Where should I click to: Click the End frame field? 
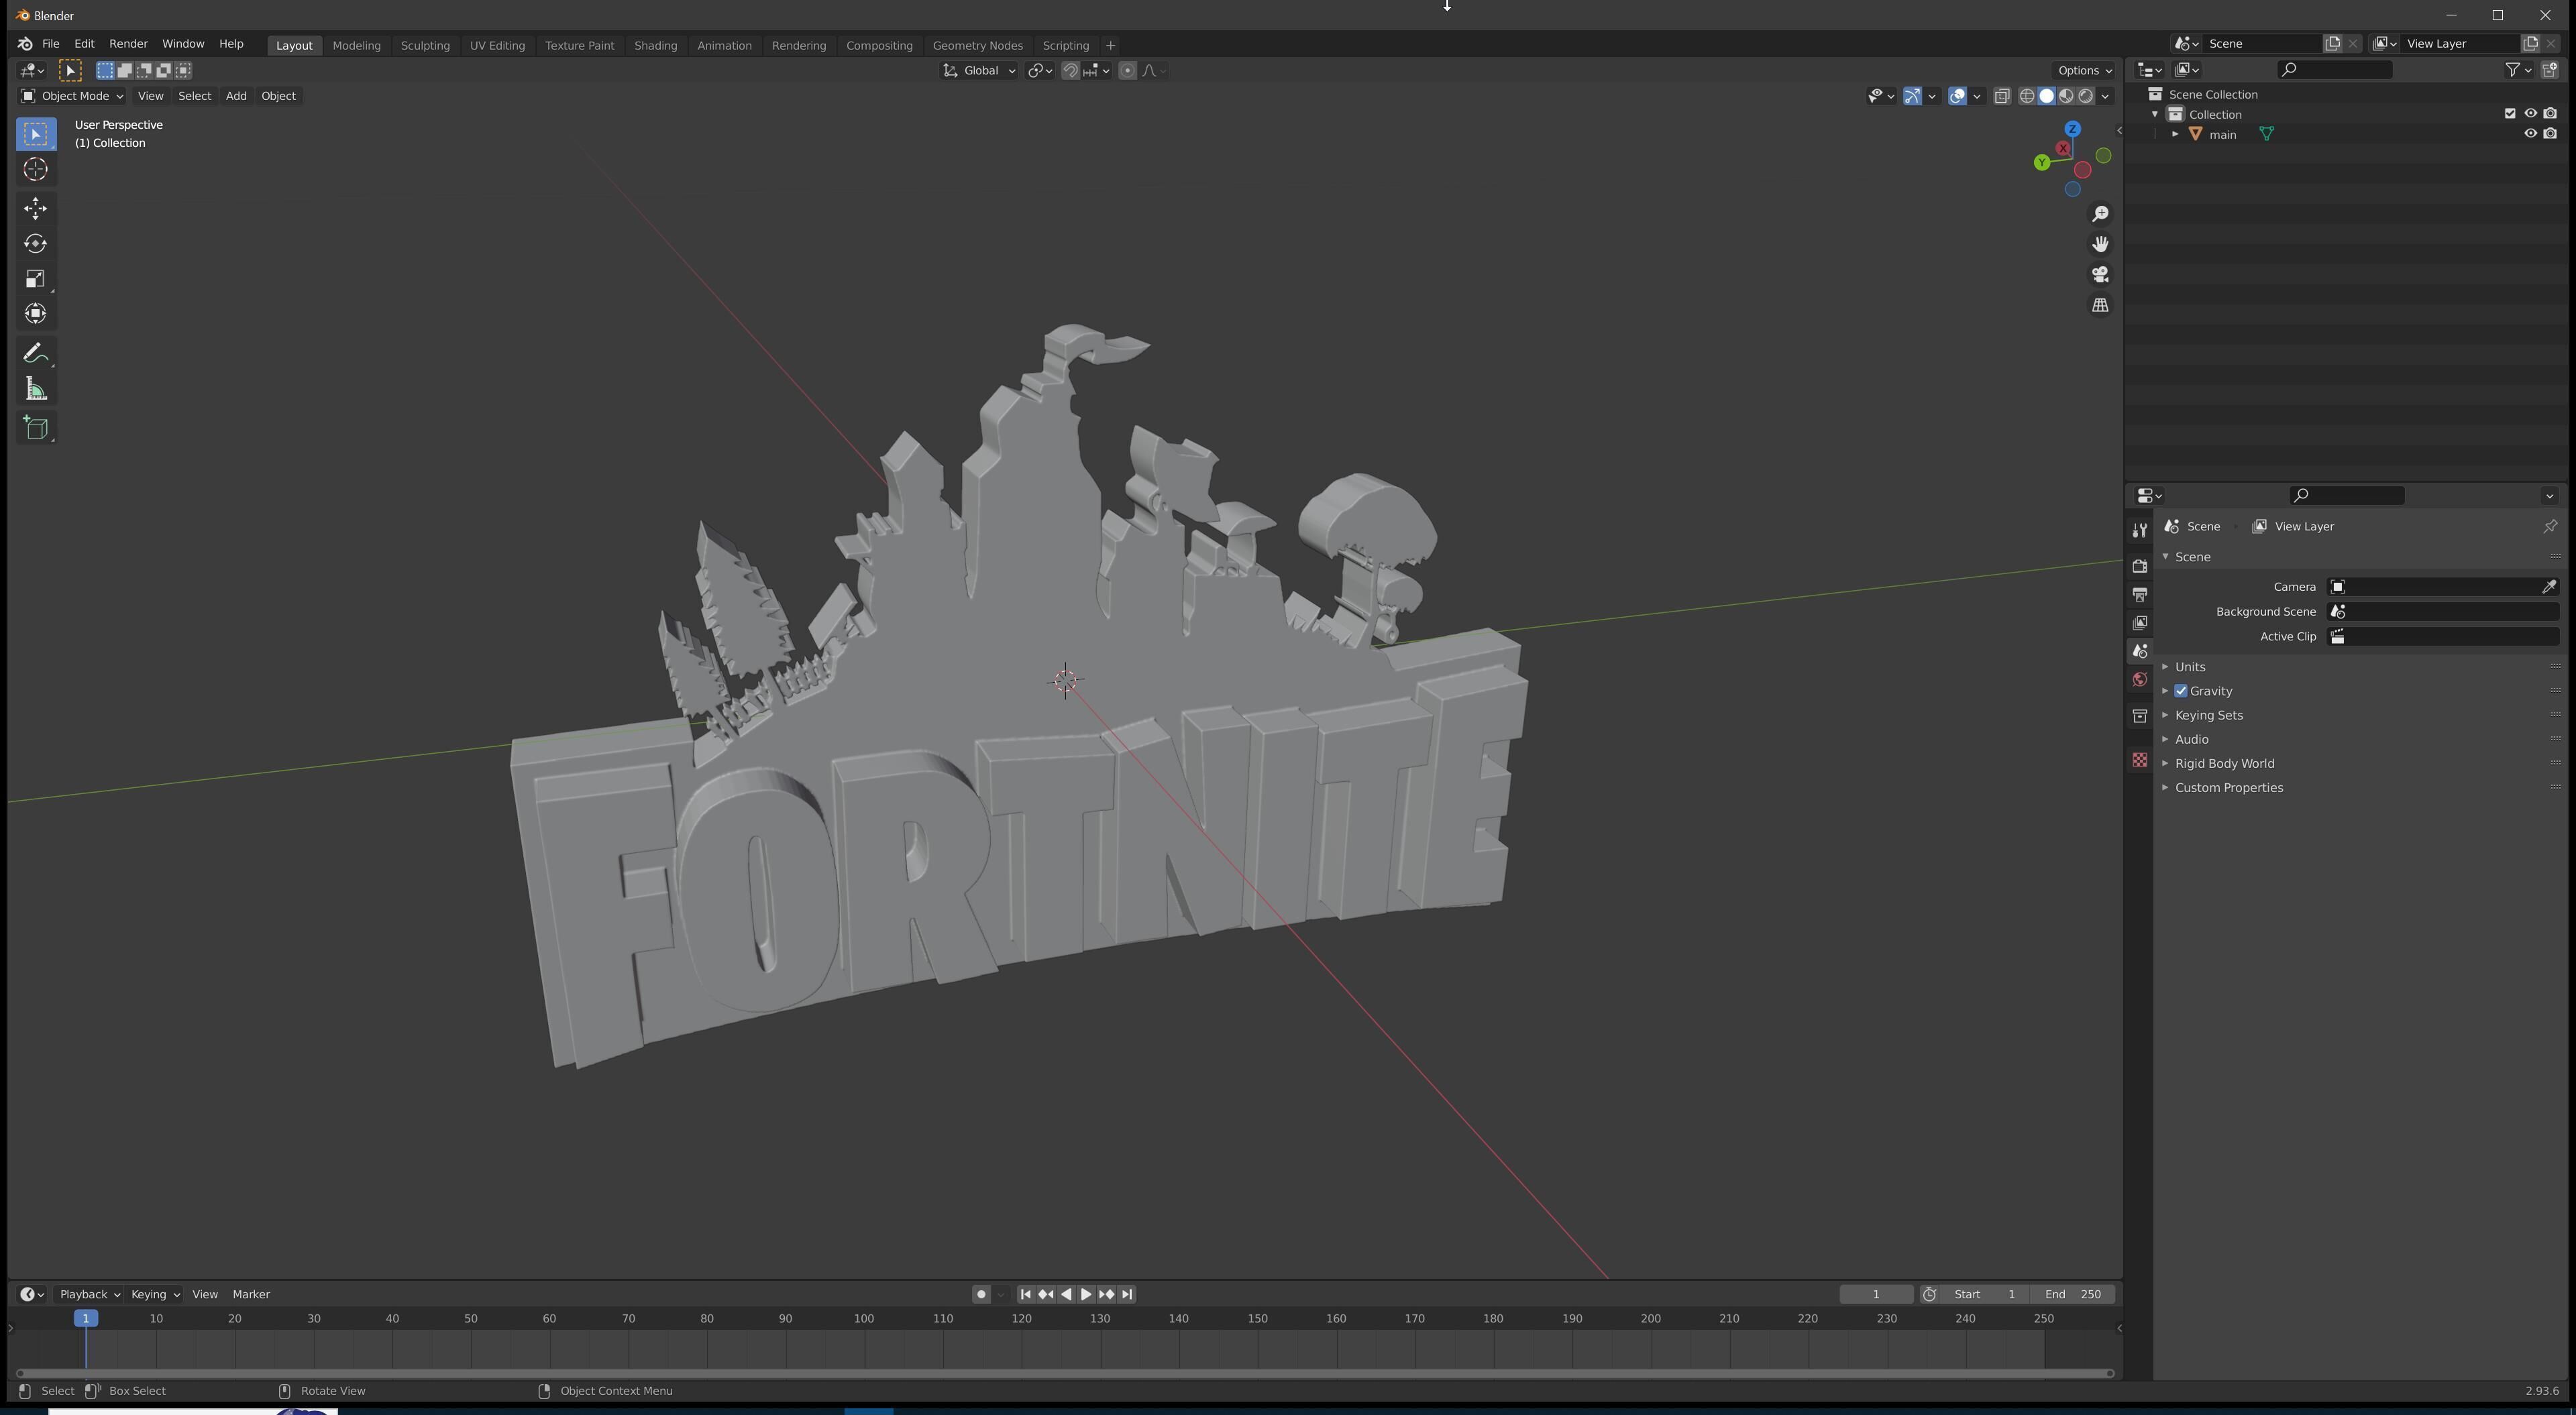click(2072, 1294)
